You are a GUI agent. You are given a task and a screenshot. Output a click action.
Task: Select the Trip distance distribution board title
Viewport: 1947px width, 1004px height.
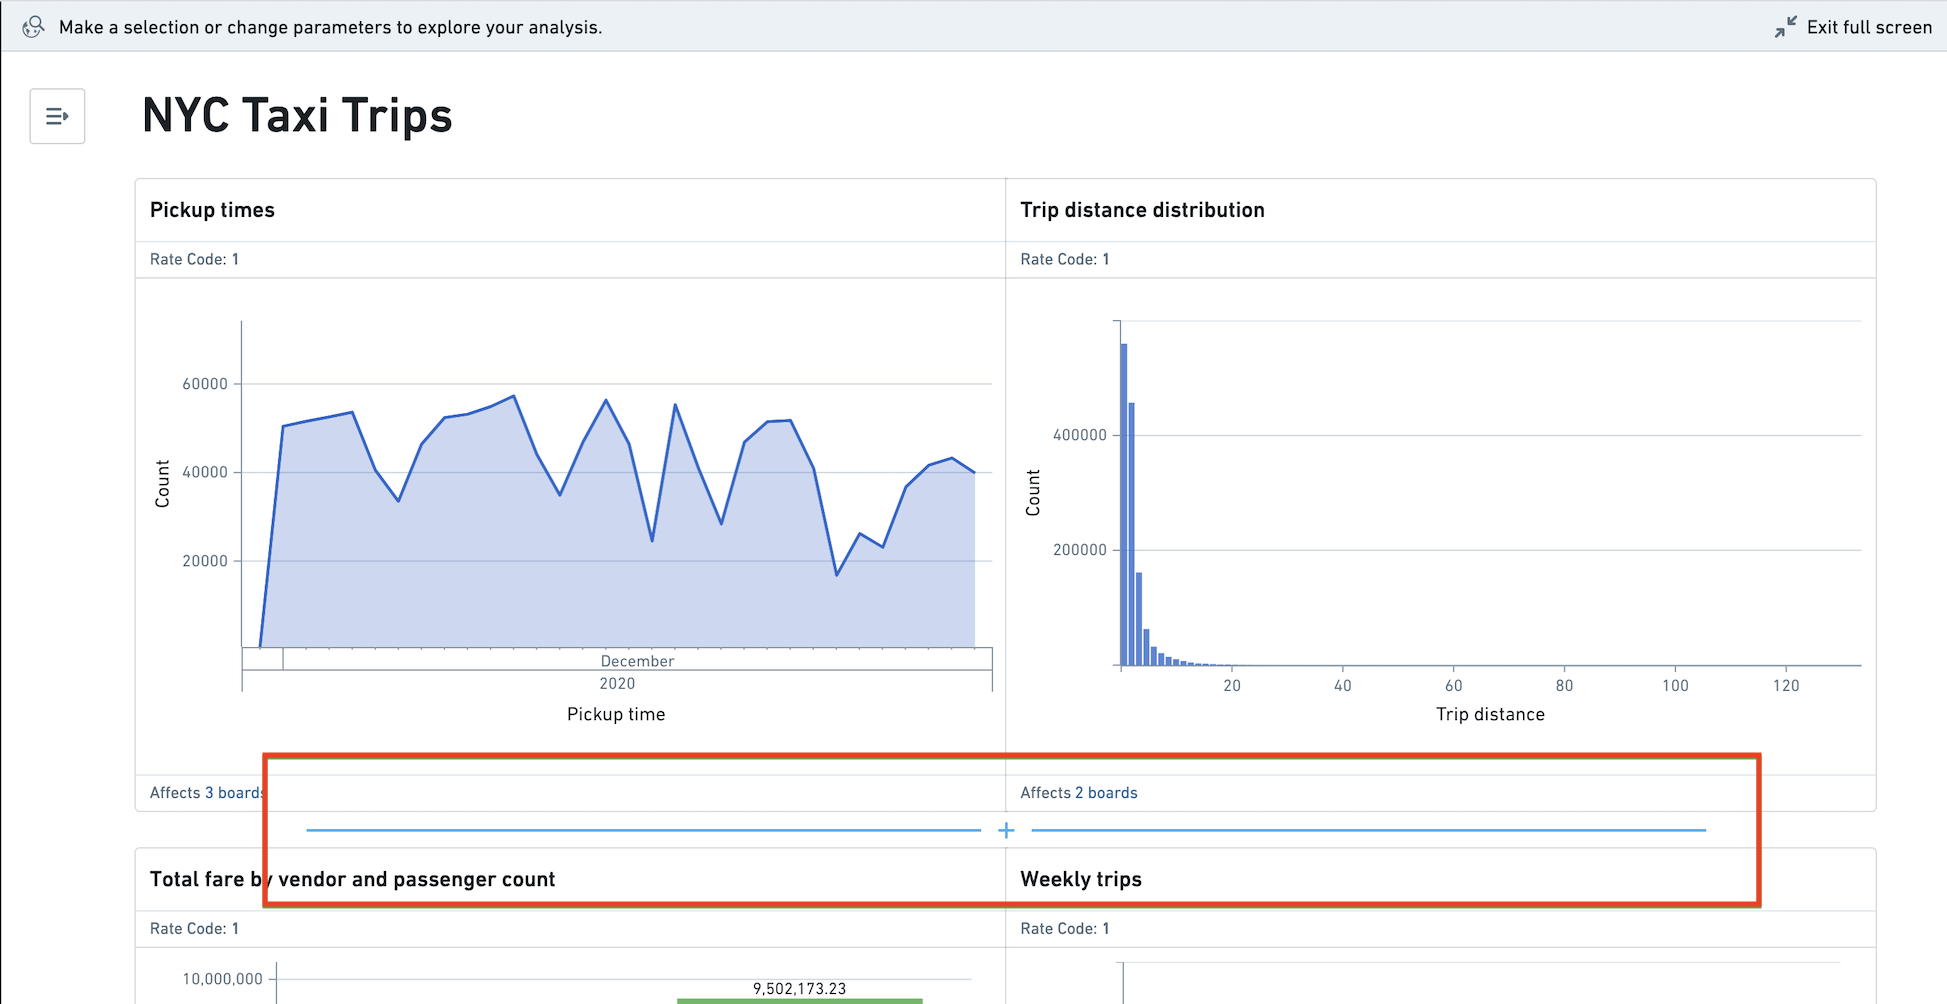pyautogui.click(x=1142, y=210)
